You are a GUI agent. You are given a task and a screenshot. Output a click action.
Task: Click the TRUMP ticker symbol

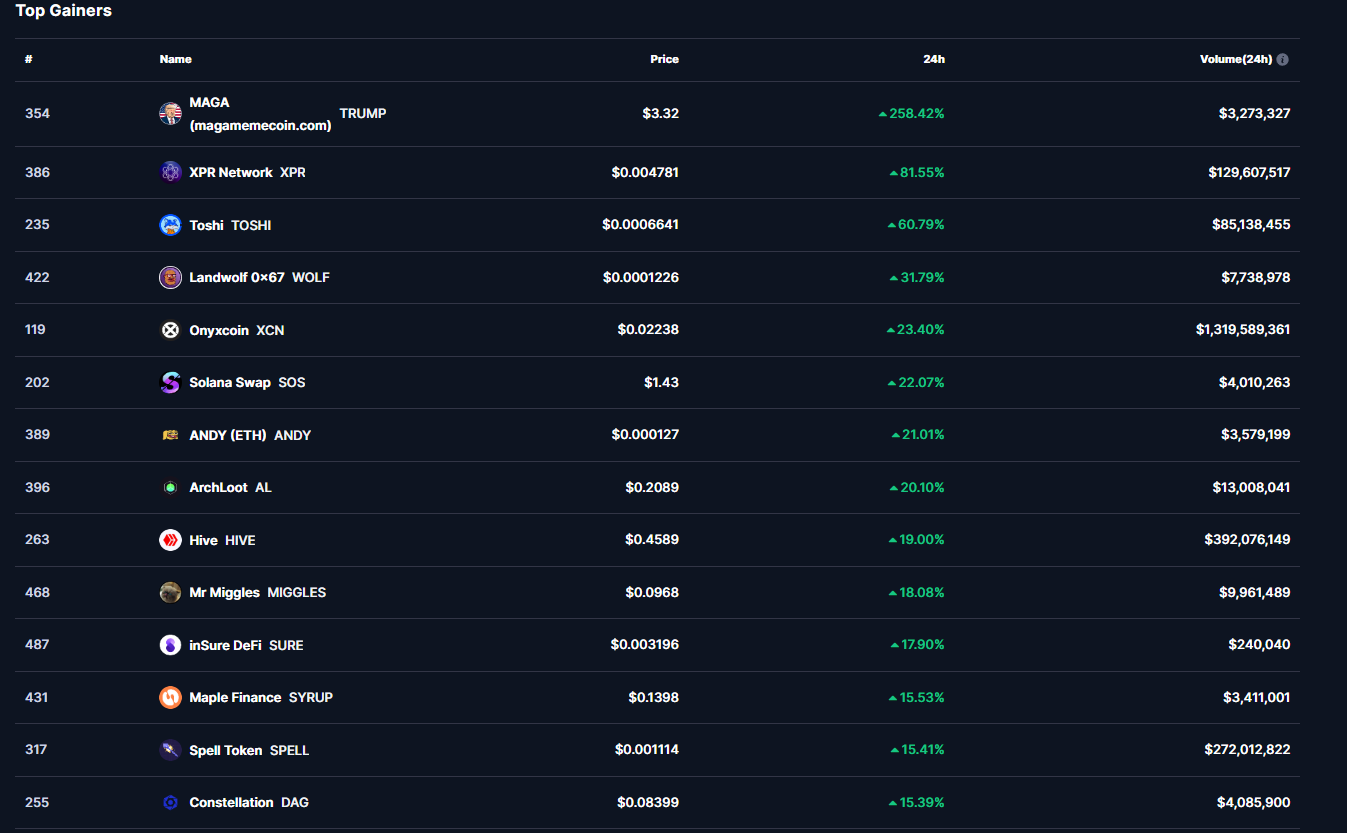(x=363, y=113)
